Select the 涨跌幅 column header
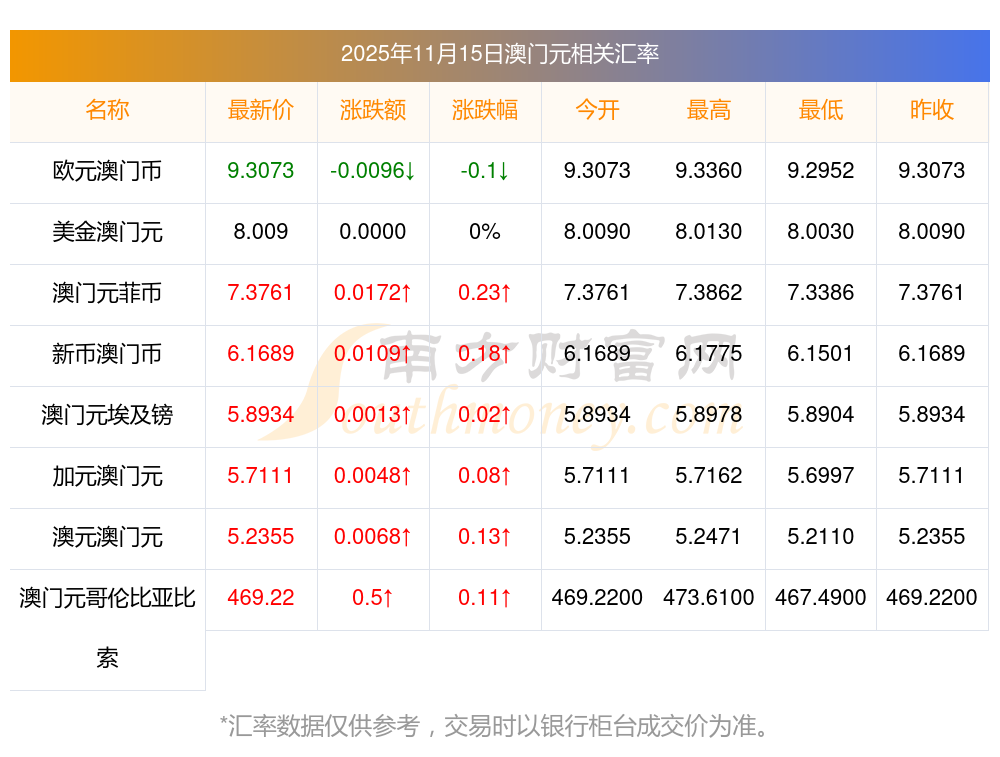The width and height of the screenshot is (1000, 757). point(485,110)
